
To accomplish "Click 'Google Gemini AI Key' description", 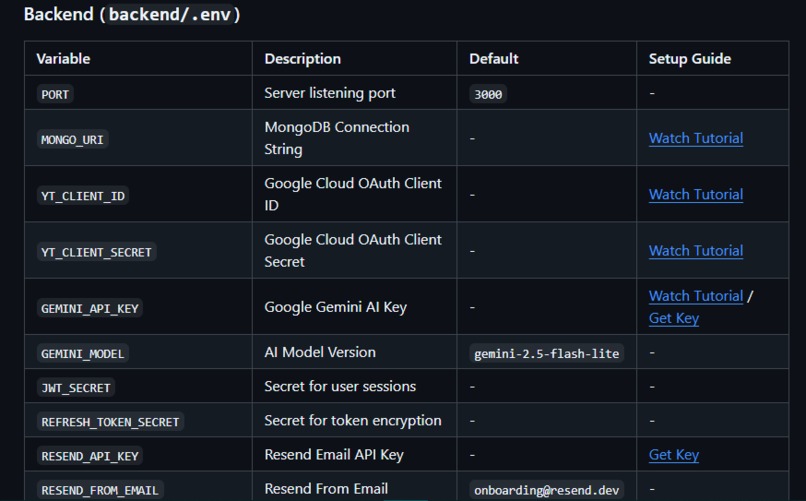I will click(335, 307).
